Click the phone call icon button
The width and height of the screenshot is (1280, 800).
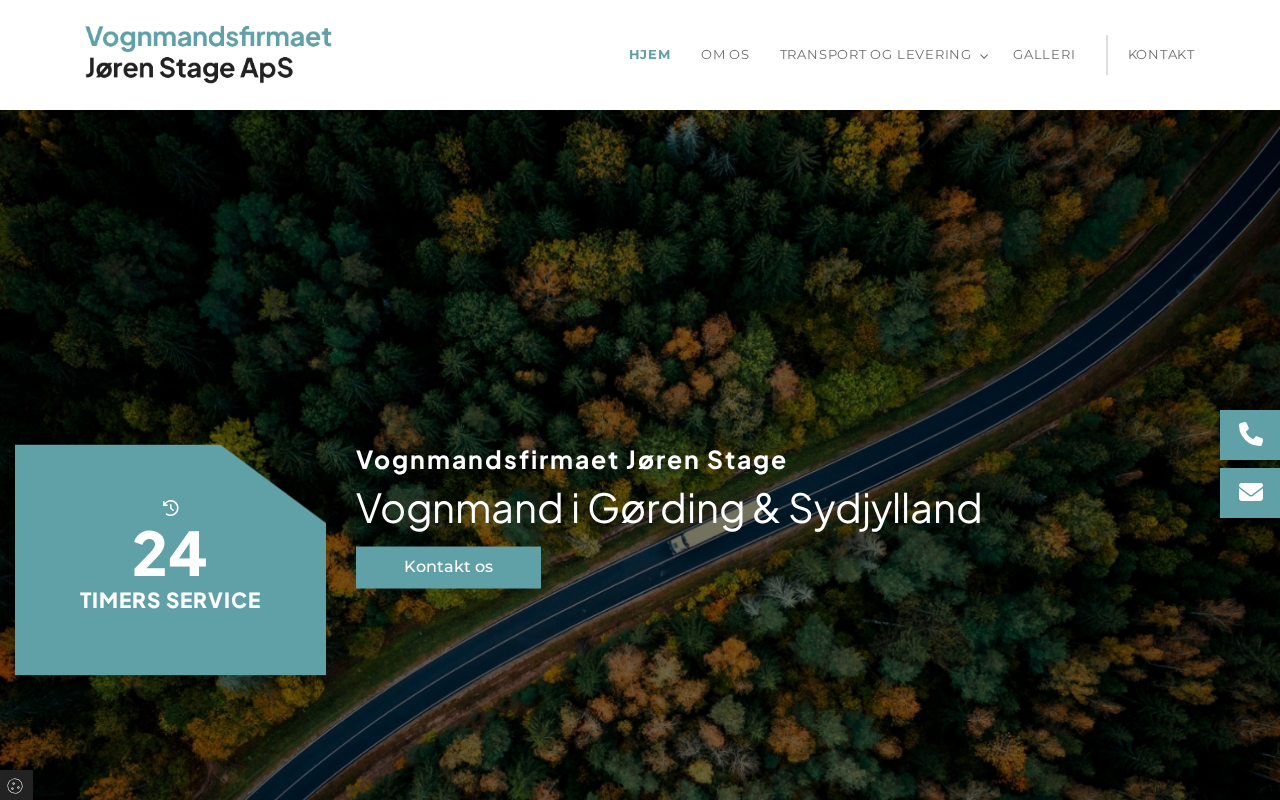[1250, 435]
